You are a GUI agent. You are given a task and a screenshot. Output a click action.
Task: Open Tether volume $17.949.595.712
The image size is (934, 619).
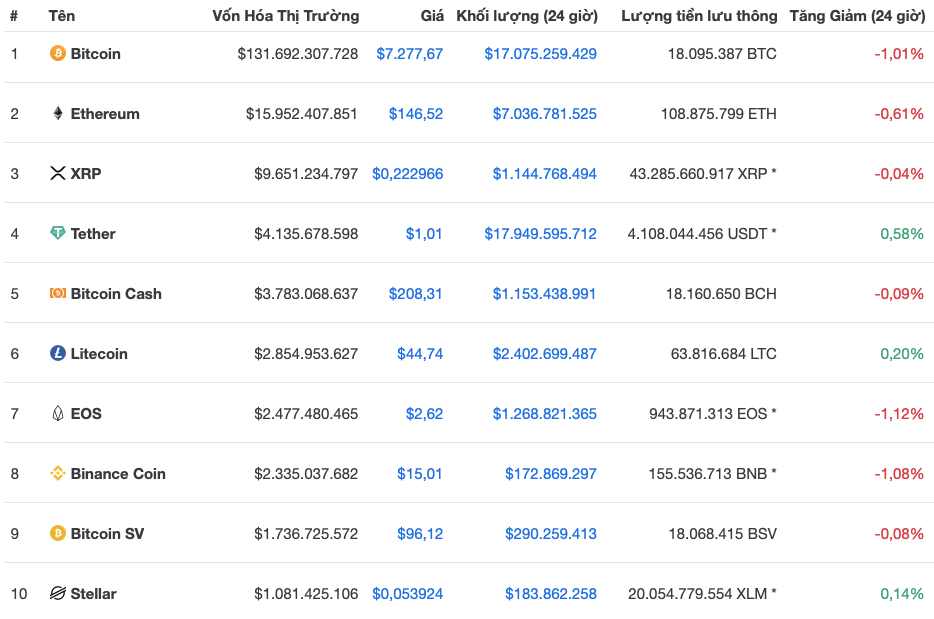click(x=540, y=234)
